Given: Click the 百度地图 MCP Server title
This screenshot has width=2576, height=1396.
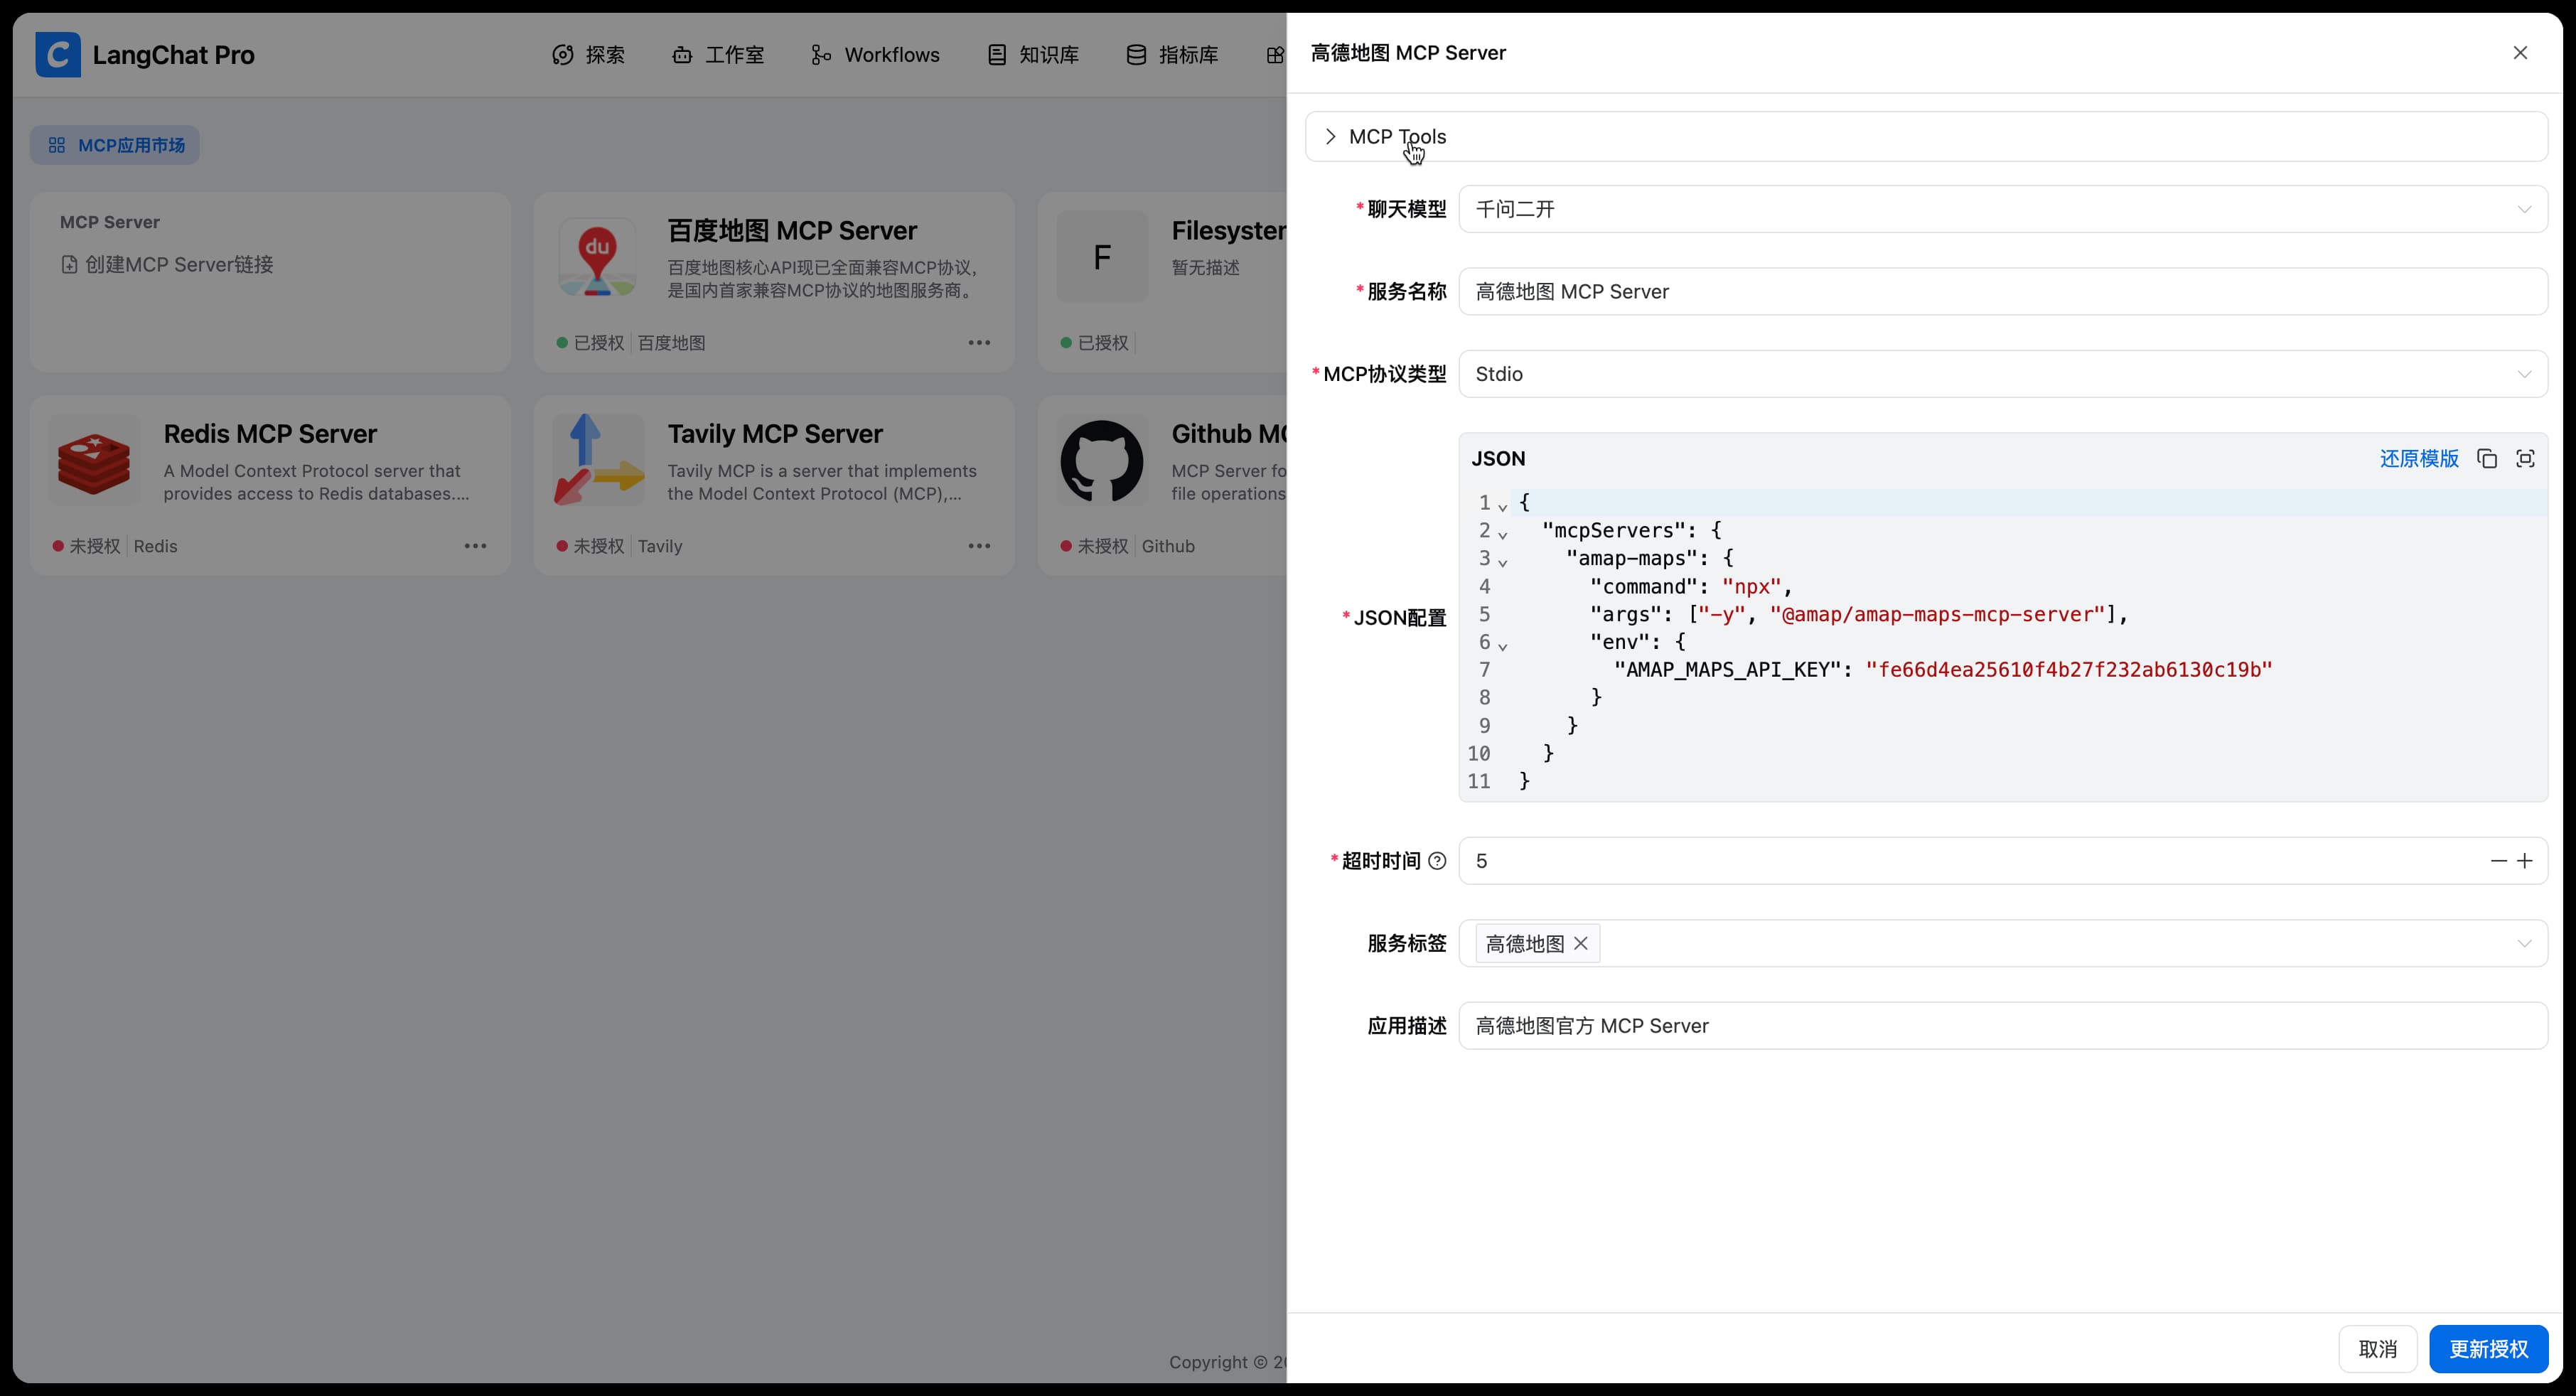Looking at the screenshot, I should [792, 231].
